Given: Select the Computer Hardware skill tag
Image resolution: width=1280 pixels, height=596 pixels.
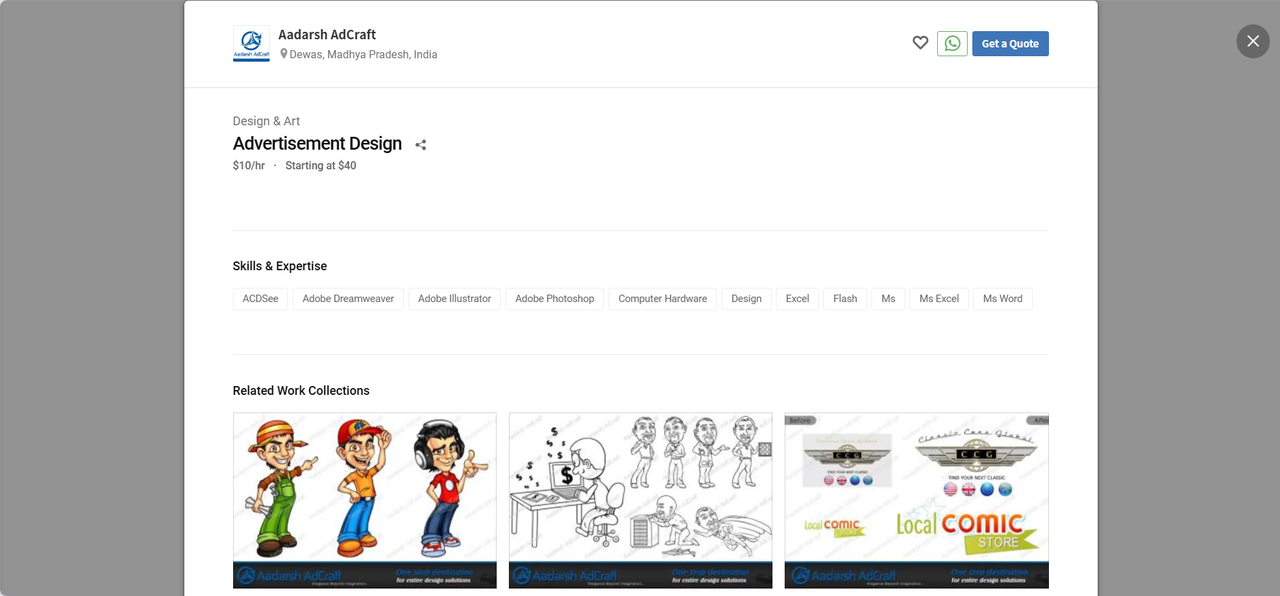Looking at the screenshot, I should pos(663,299).
